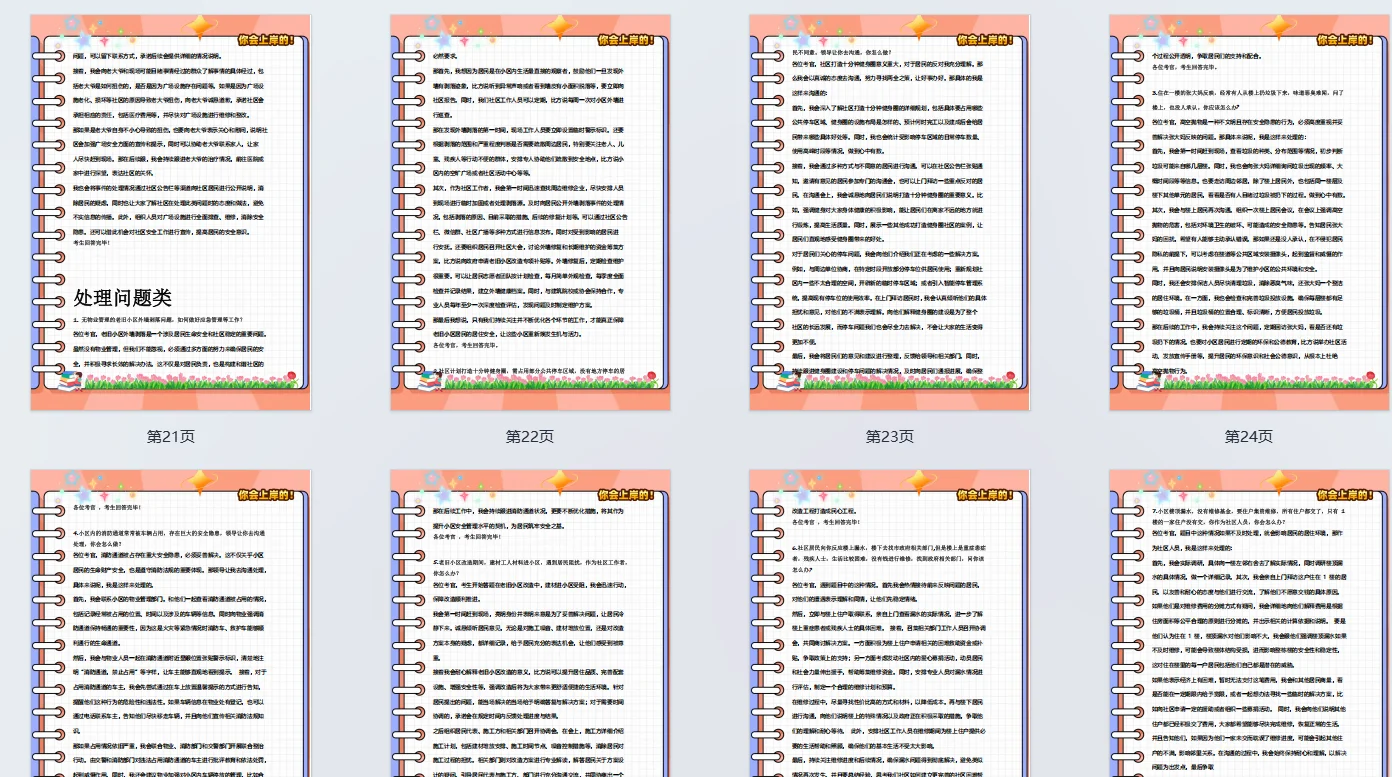Select the thumbnail containing question 5 about 老旧小区改造

click(x=530, y=623)
